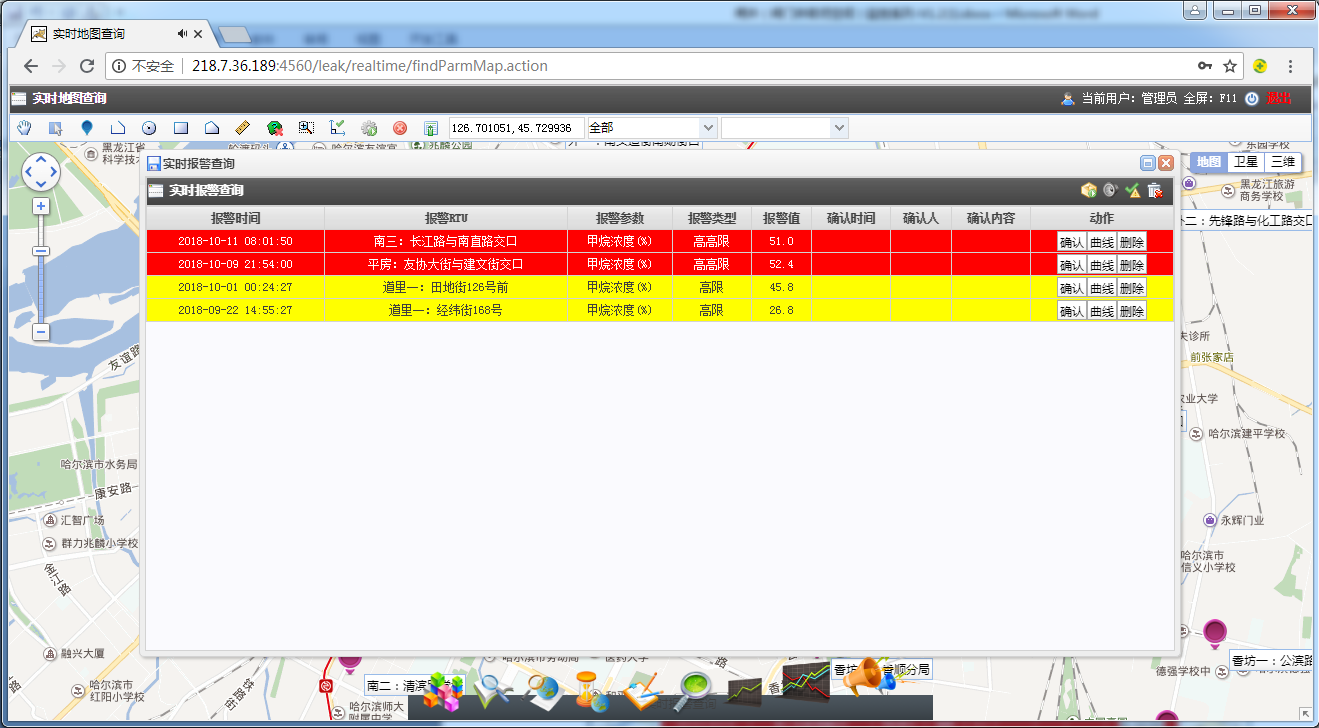The height and width of the screenshot is (728, 1319).
Task: Click 确认 for the 51.0 alarm row
Action: [x=1071, y=242]
